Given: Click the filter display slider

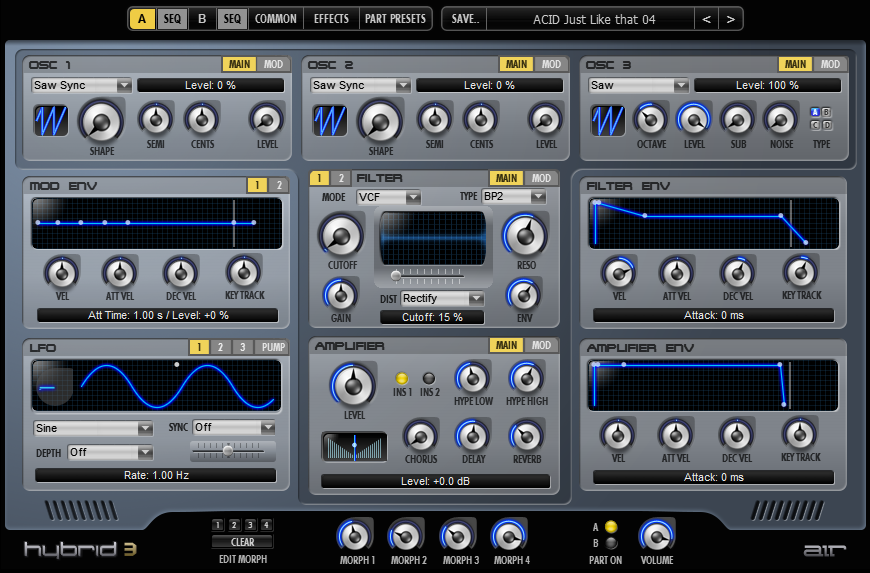Looking at the screenshot, I should point(427,275).
